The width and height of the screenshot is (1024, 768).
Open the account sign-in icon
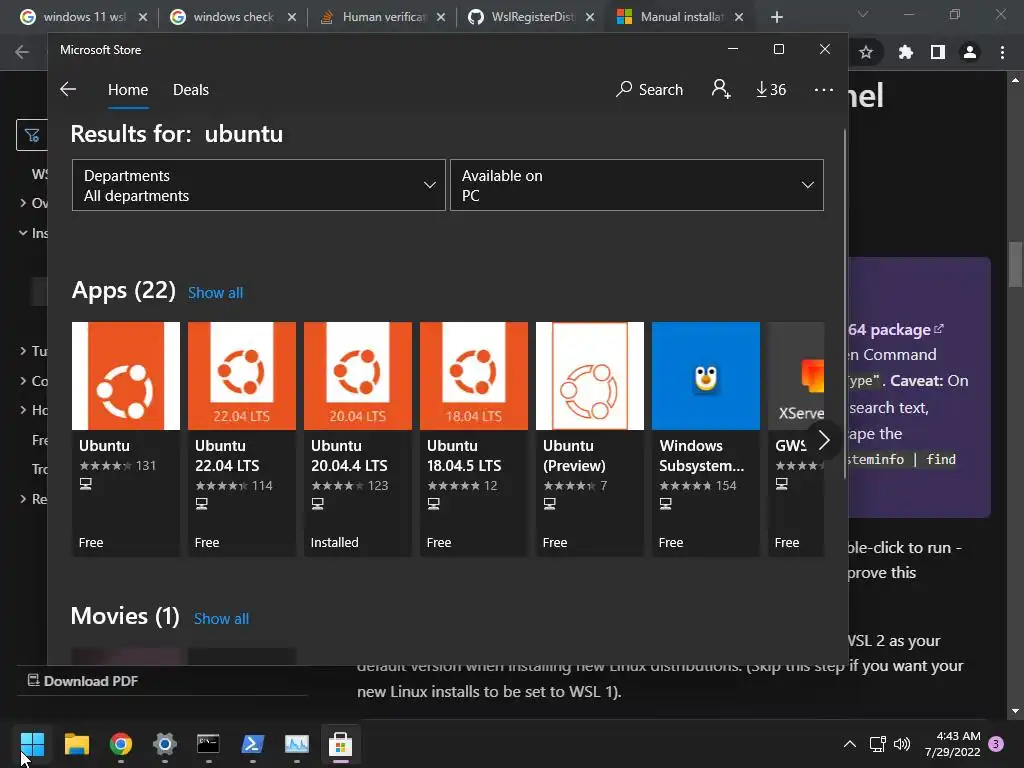pyautogui.click(x=721, y=89)
